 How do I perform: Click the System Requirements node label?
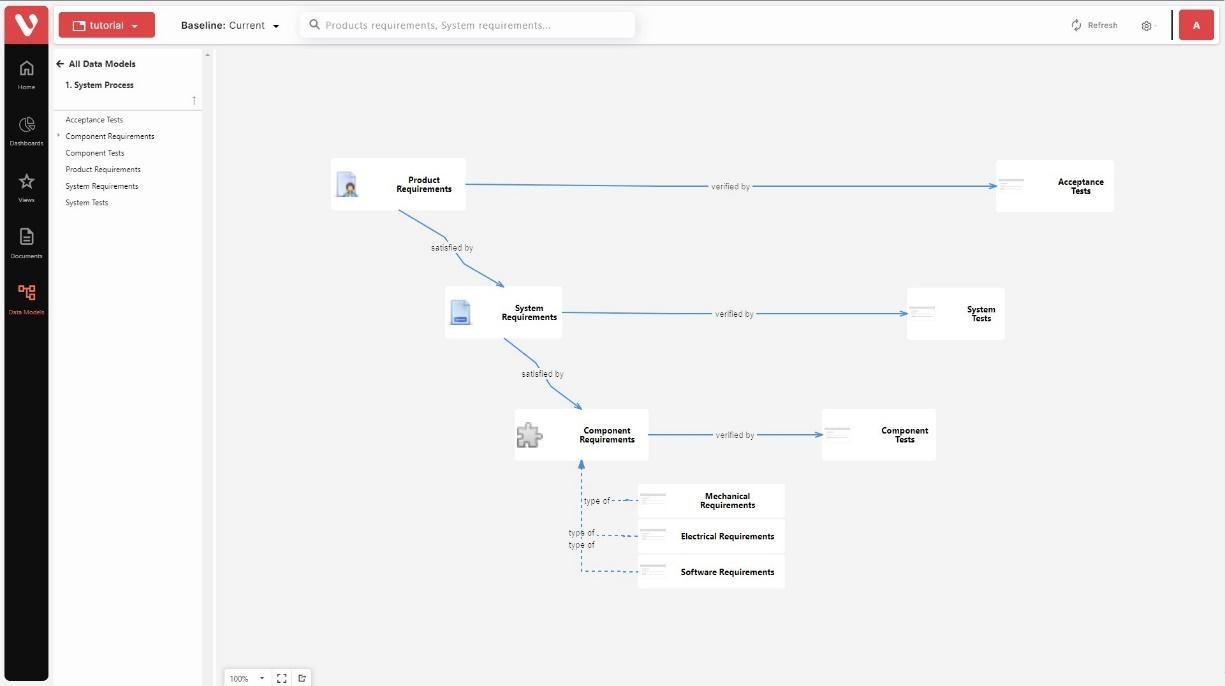pos(529,313)
